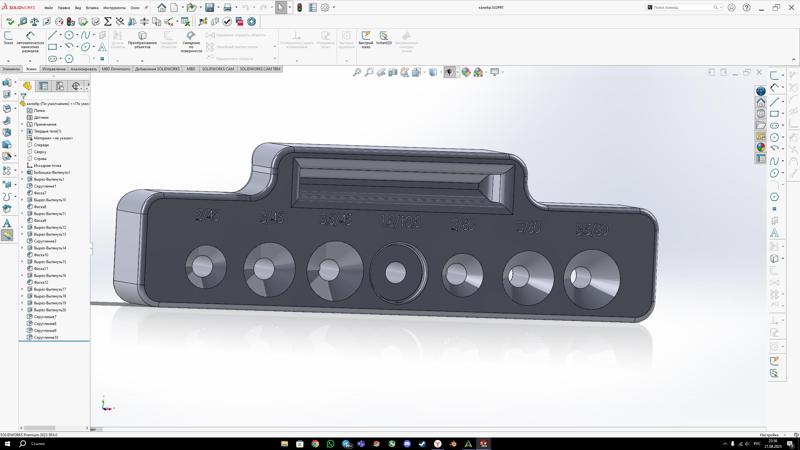
Task: Toggle Быстрый эскиз mode
Action: click(x=366, y=38)
